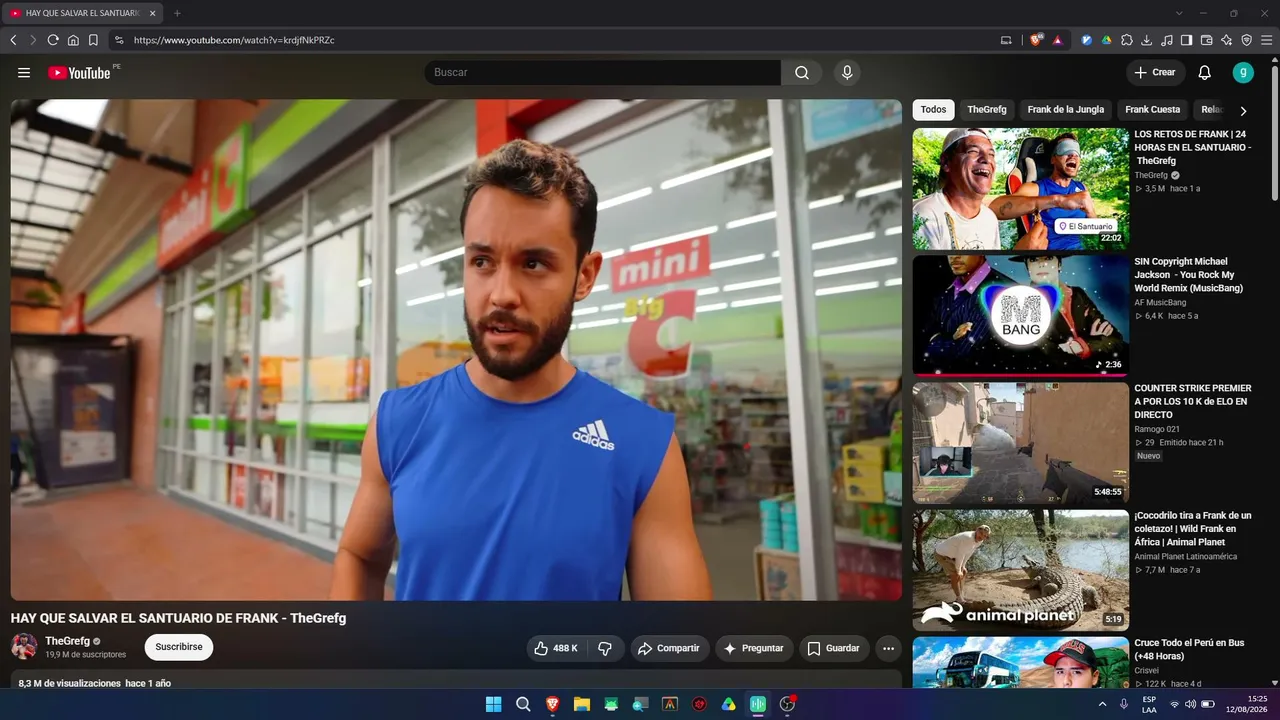Open the browser main menu
1280x720 pixels.
click(1267, 40)
